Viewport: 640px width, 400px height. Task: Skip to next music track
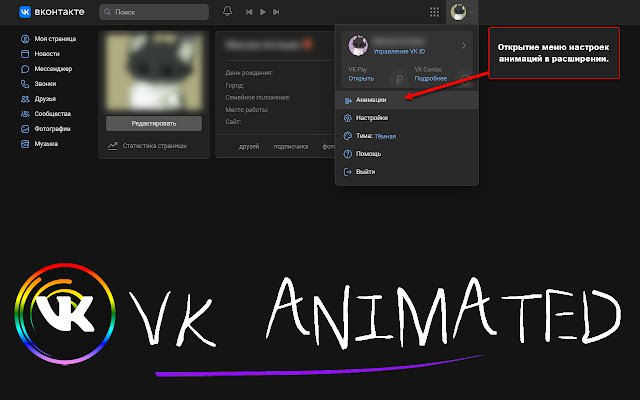click(x=276, y=12)
